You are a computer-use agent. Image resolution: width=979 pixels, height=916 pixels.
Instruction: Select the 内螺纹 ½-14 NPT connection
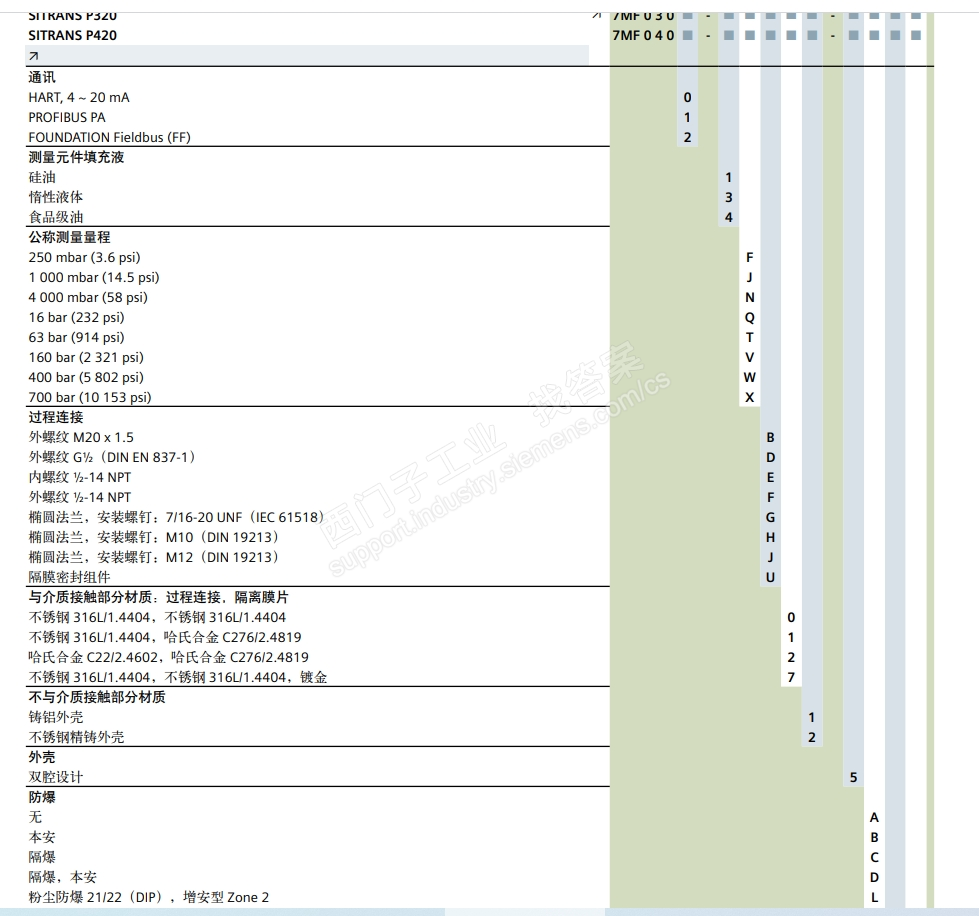[x=80, y=477]
